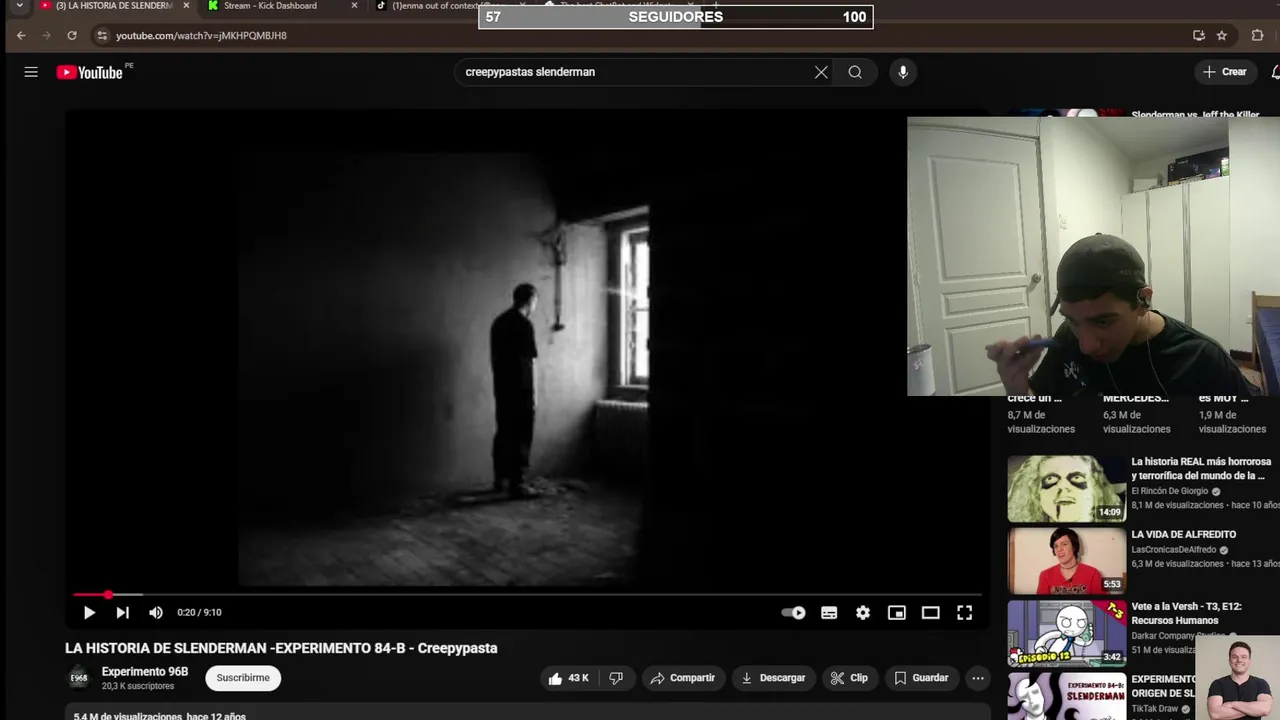Open the player settings gear
Viewport: 1280px width, 720px height.
click(x=863, y=613)
